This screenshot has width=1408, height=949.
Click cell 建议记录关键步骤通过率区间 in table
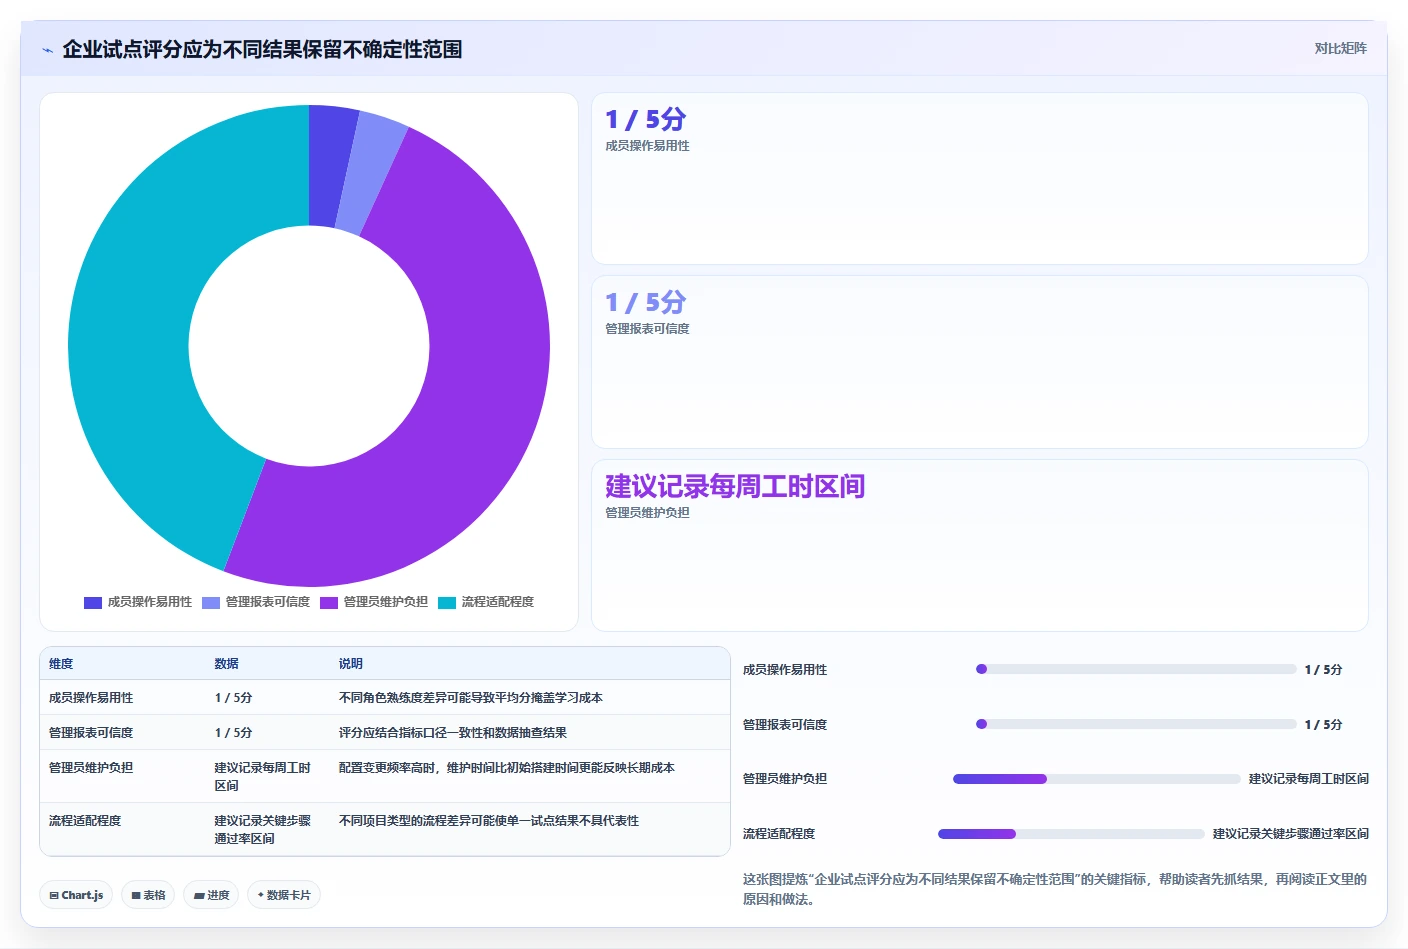(263, 830)
